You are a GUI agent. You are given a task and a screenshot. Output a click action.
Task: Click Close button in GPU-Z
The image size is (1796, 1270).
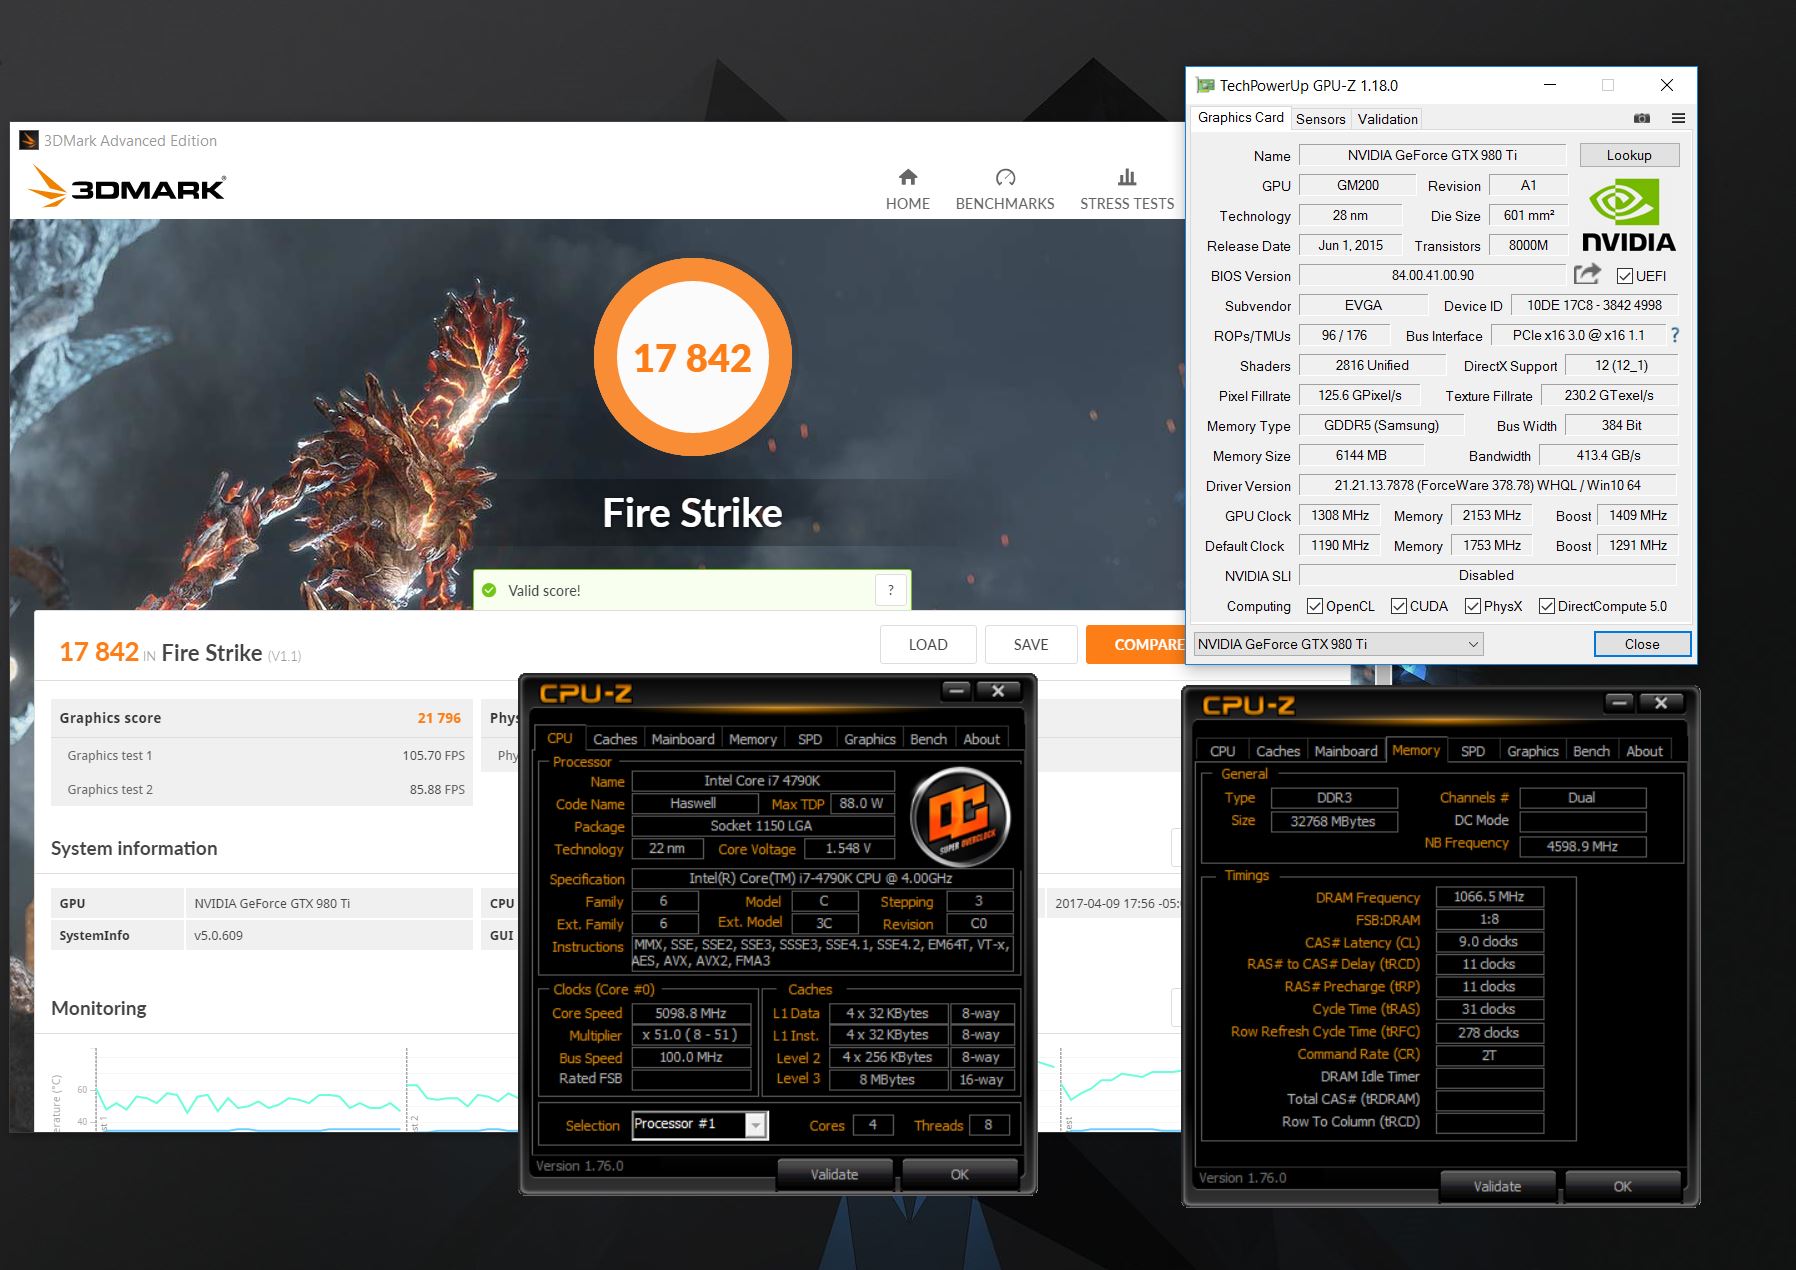pyautogui.click(x=1642, y=644)
